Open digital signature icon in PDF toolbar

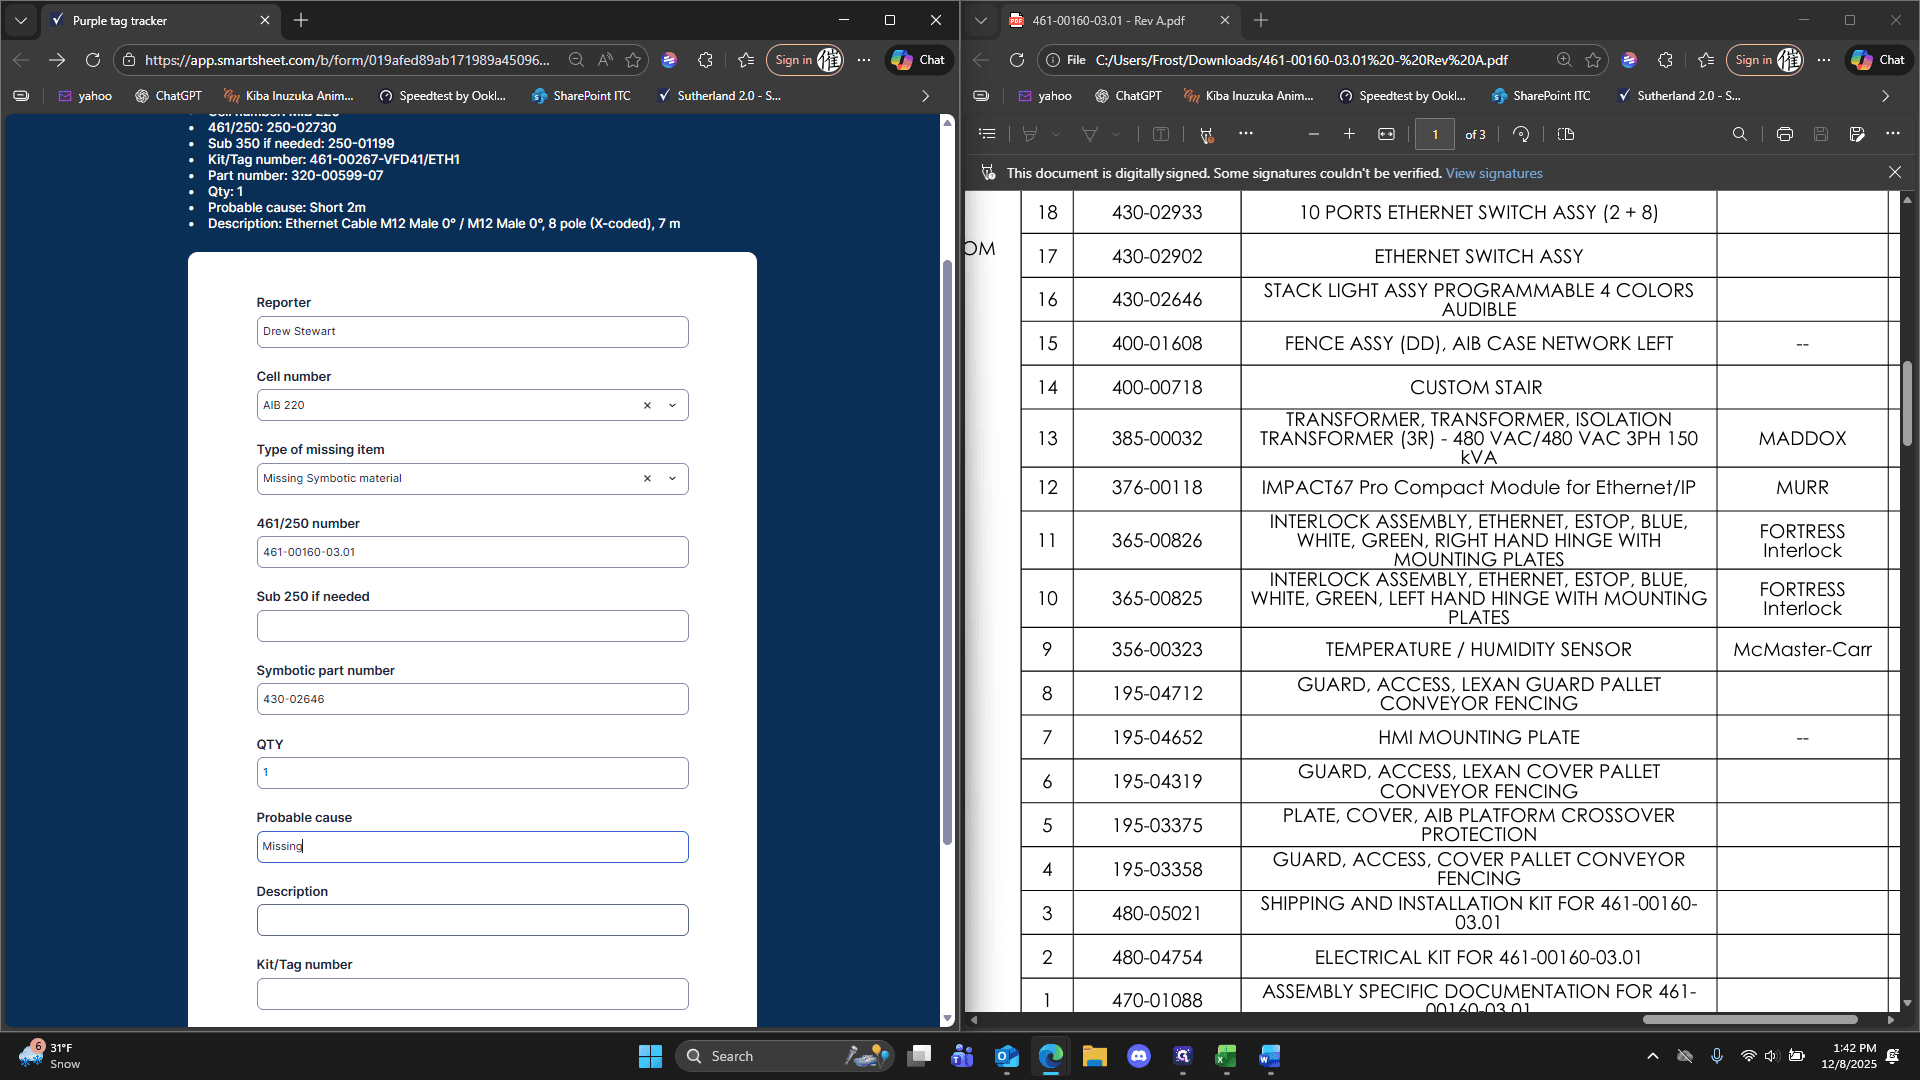coord(1207,134)
